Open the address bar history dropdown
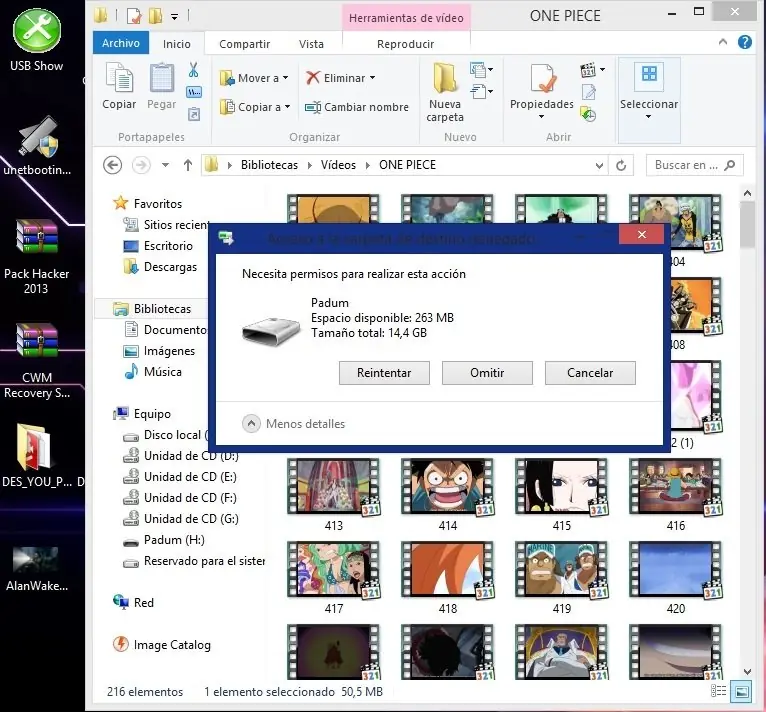 pos(599,166)
